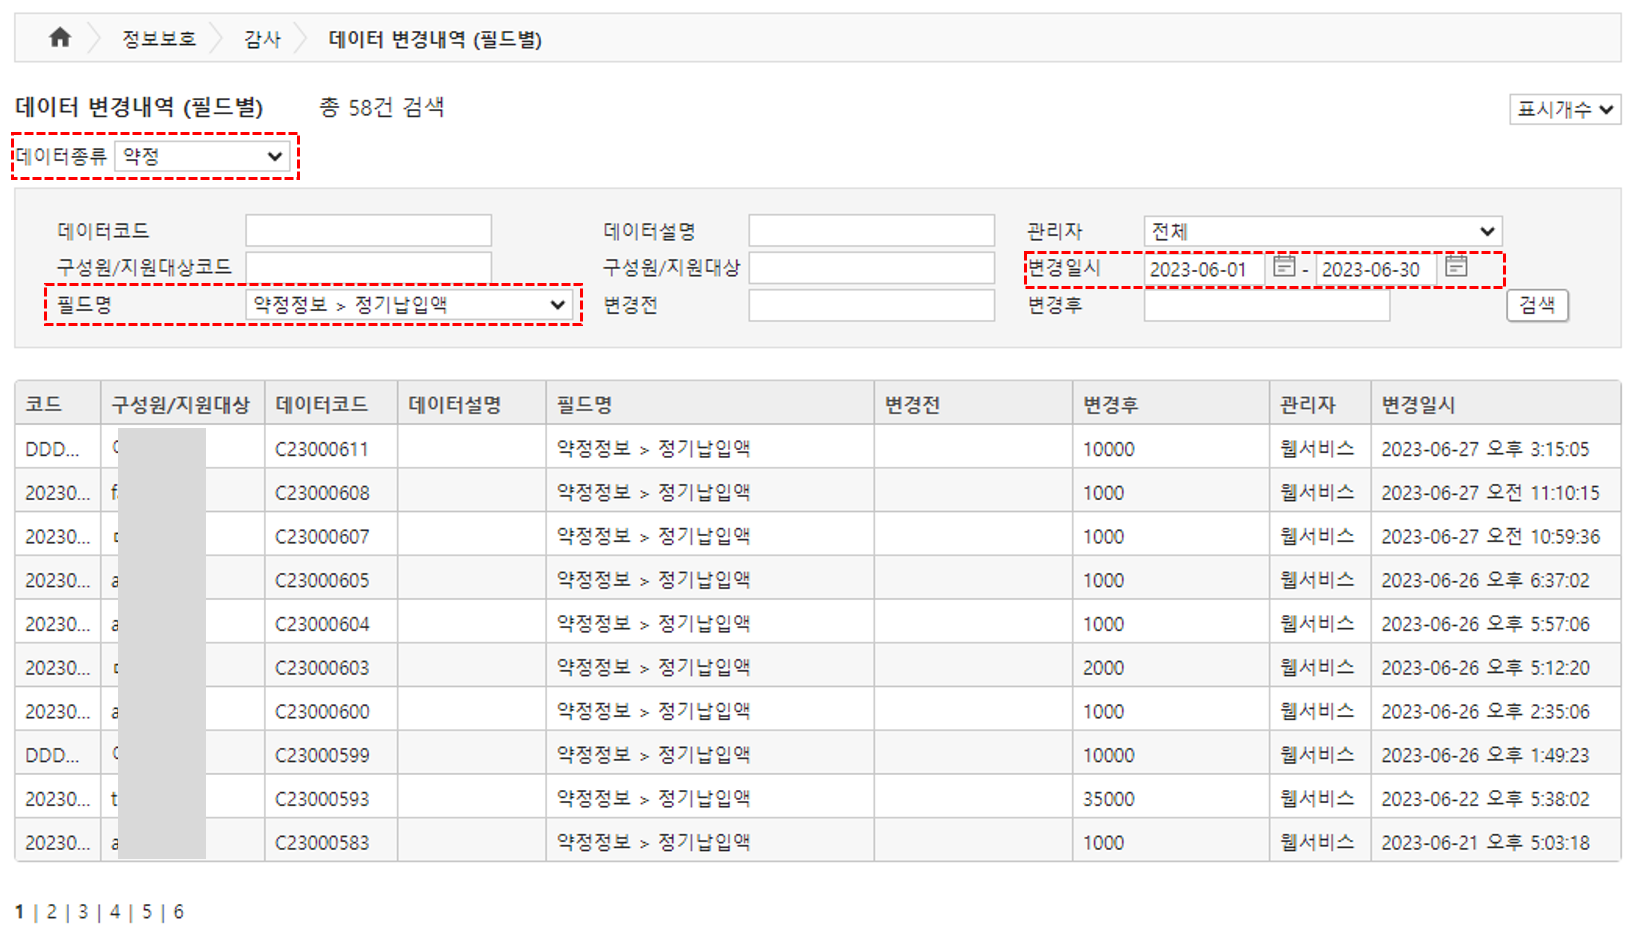Click into the 데이터코드 input field
Screen dimensions: 1647x934
pos(368,231)
